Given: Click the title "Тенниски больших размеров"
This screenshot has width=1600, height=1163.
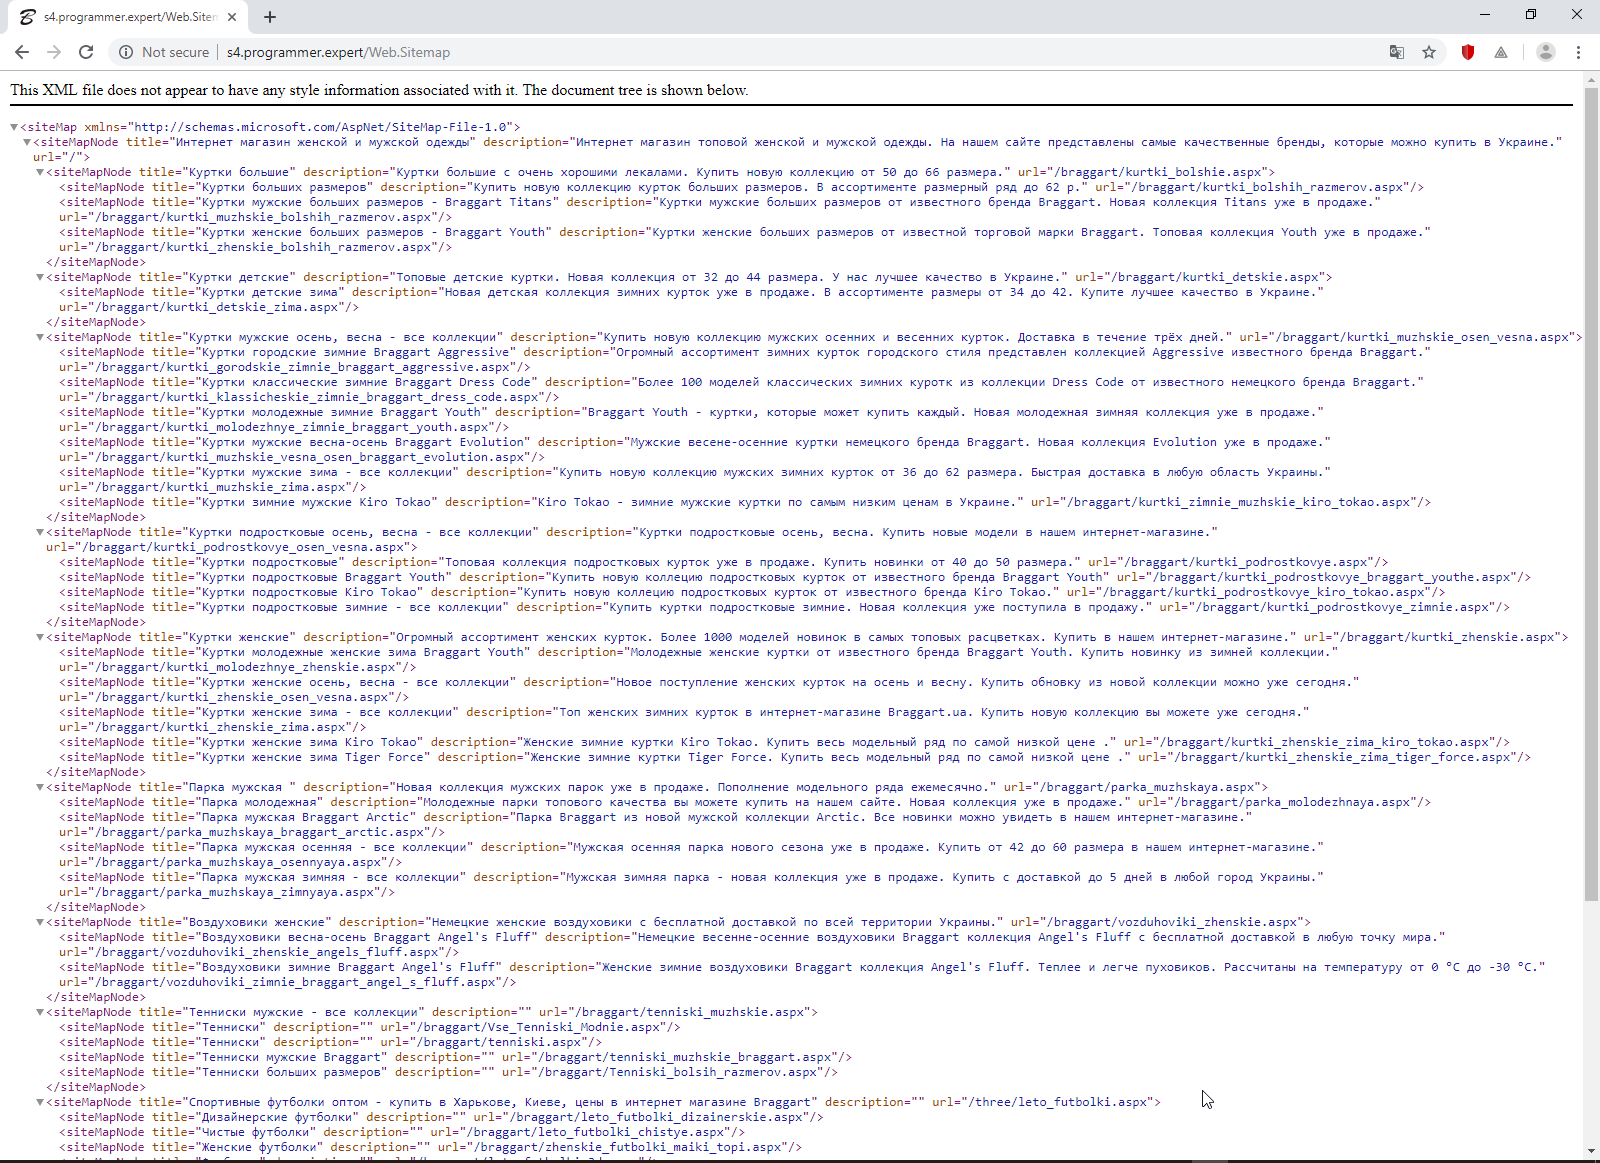Looking at the screenshot, I should click(291, 1072).
